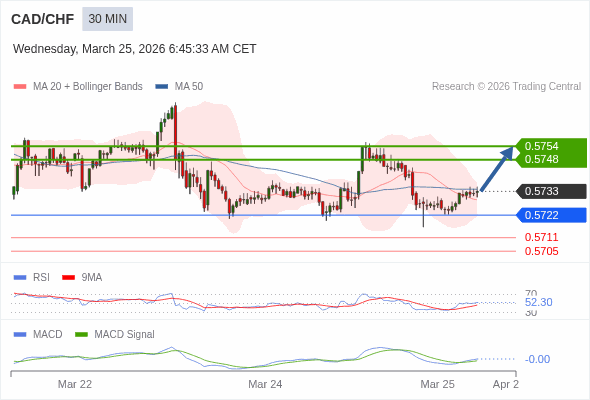The height and width of the screenshot is (400, 590).
Task: Click the black 0.5733 current price tag
Action: click(552, 191)
